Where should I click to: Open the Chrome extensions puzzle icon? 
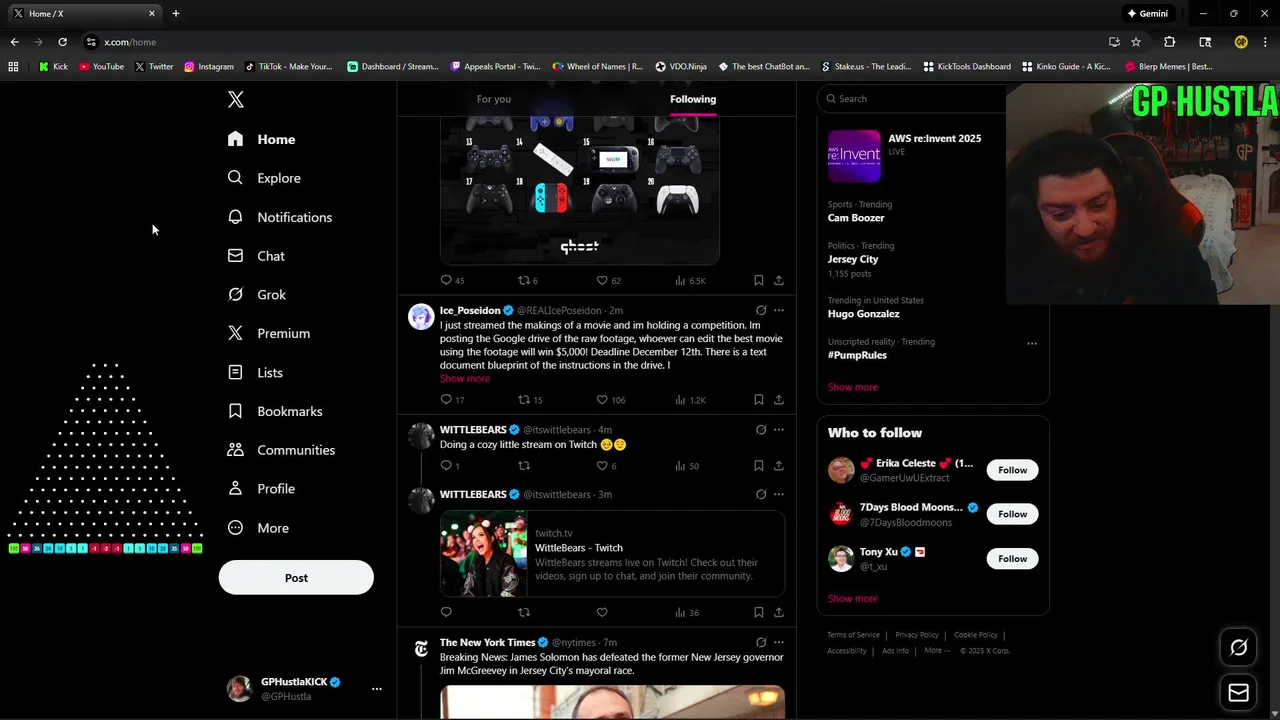[x=1169, y=42]
